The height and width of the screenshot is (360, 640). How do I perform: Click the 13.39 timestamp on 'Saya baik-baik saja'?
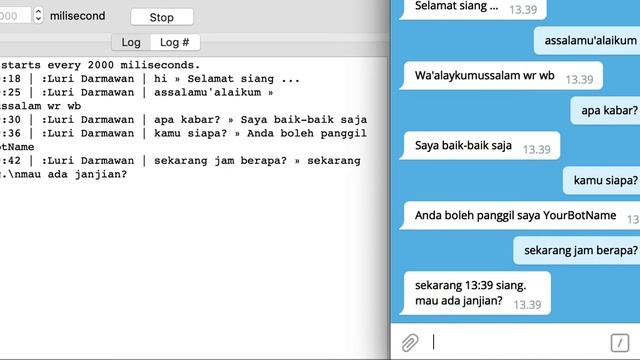coord(537,150)
